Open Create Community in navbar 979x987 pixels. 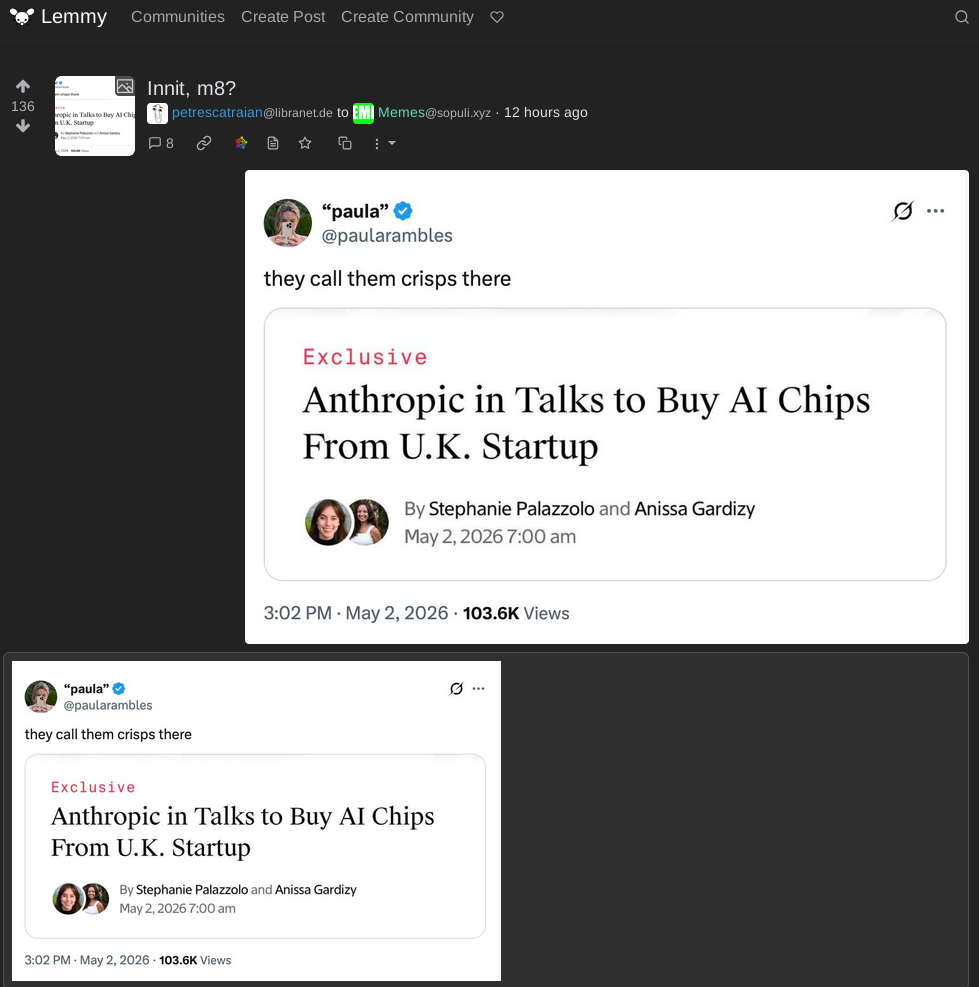[x=407, y=17]
